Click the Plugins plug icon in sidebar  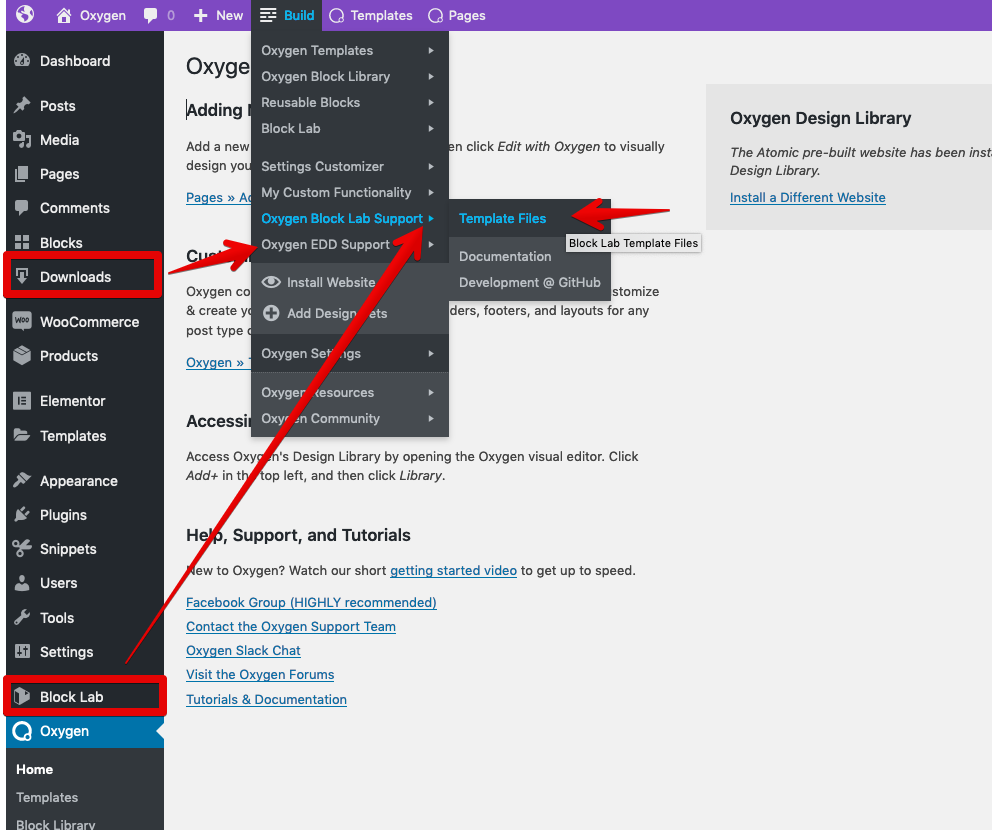pos(22,514)
